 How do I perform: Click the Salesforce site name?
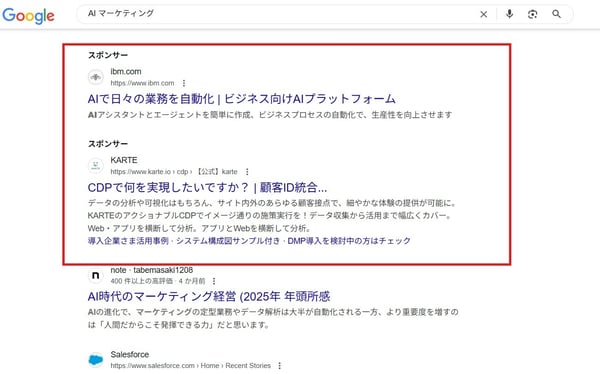130,354
